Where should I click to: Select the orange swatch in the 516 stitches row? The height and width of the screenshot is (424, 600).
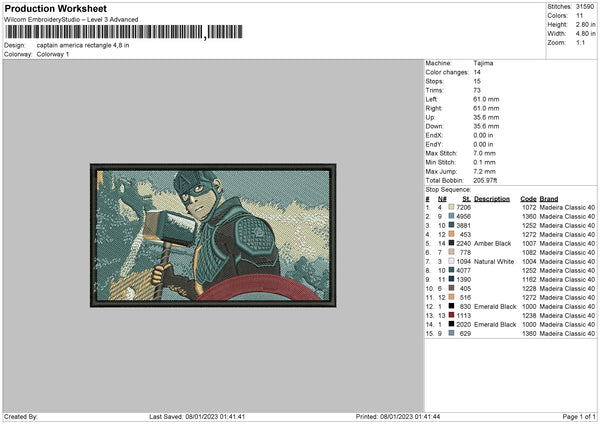pyautogui.click(x=451, y=297)
